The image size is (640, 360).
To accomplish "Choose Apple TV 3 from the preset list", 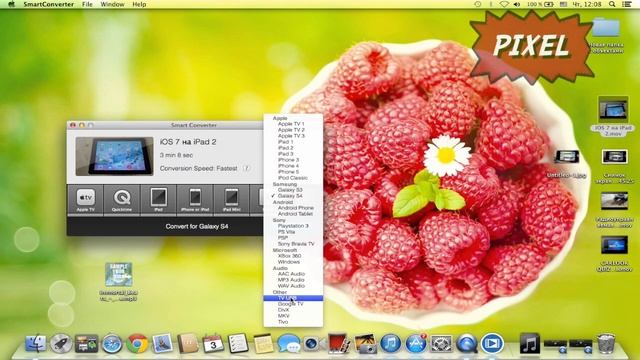I will point(291,136).
